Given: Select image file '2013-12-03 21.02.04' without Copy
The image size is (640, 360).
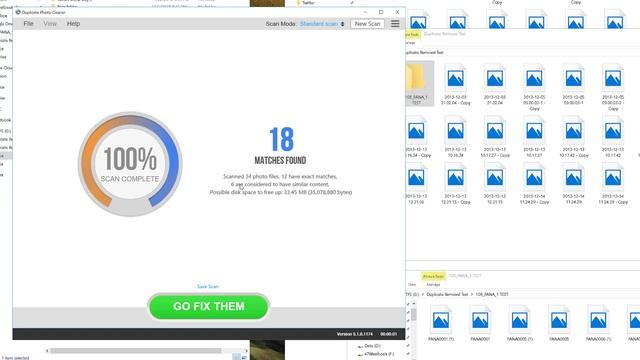Looking at the screenshot, I should [495, 85].
